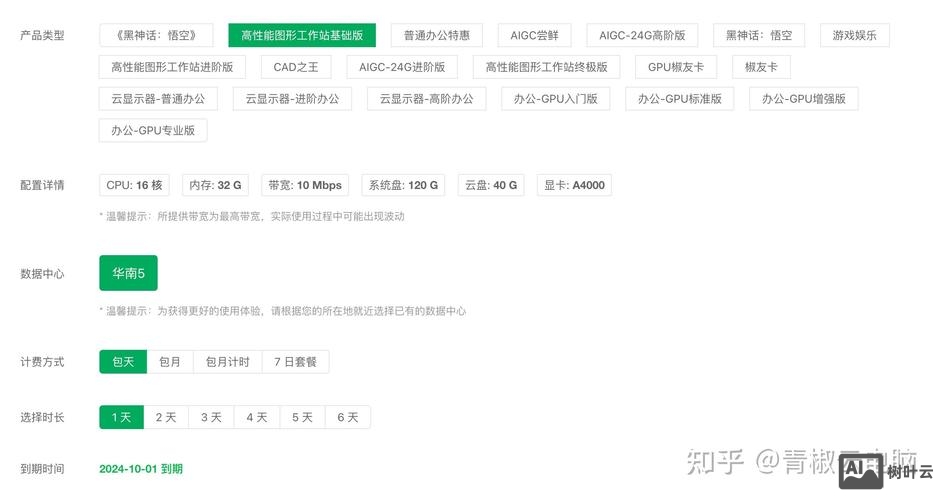Pick the AIGC-24G高阶版 option

642,36
